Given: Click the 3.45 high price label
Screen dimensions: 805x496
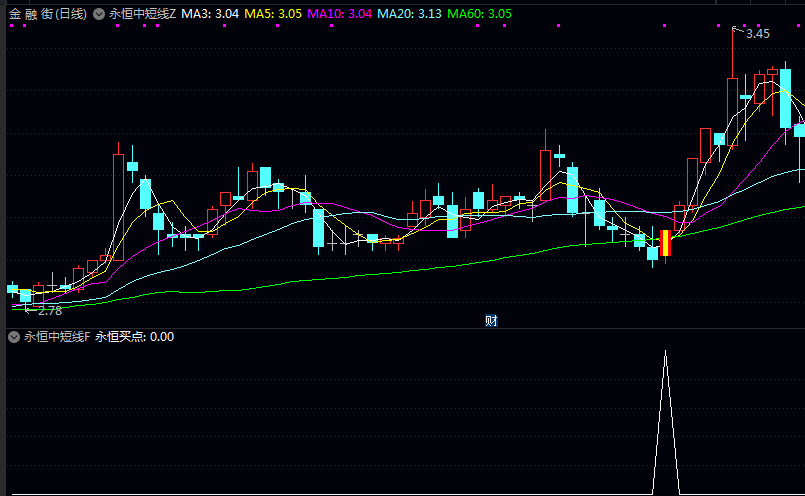Looking at the screenshot, I should click(758, 34).
